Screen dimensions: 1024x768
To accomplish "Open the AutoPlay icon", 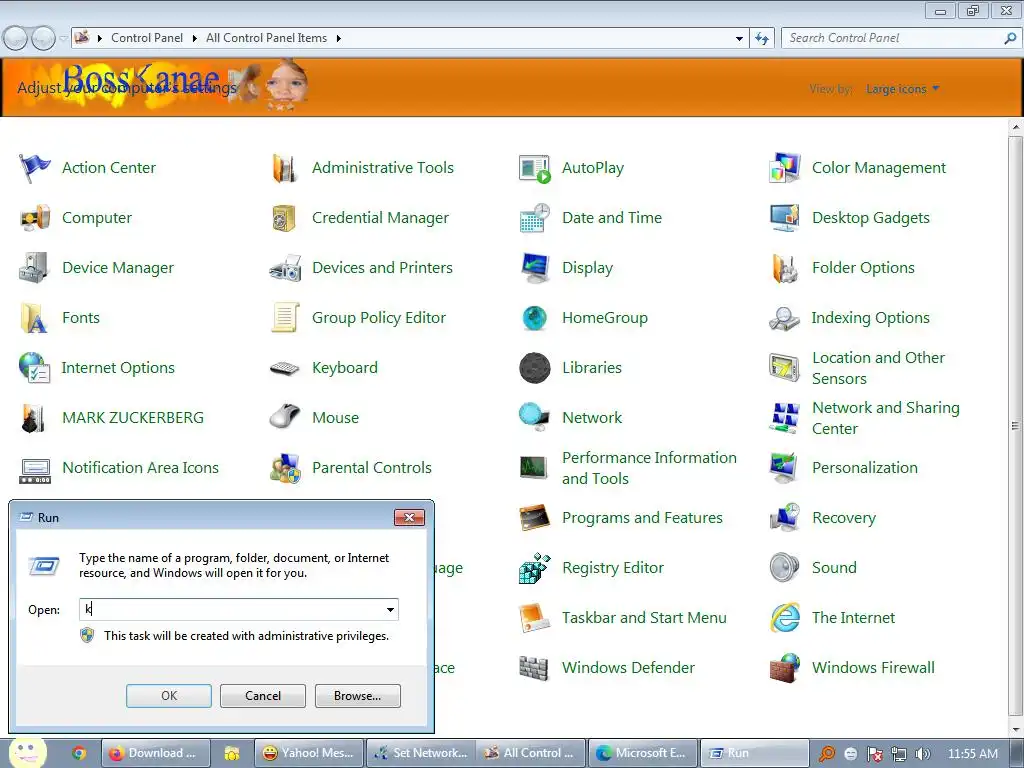I will 534,168.
